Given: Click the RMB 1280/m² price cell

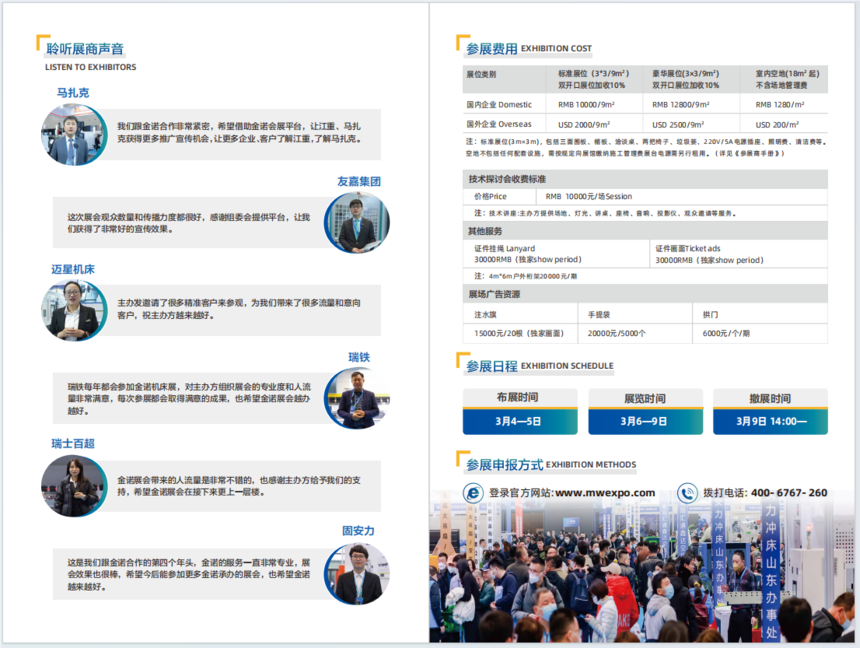Looking at the screenshot, I should [779, 104].
